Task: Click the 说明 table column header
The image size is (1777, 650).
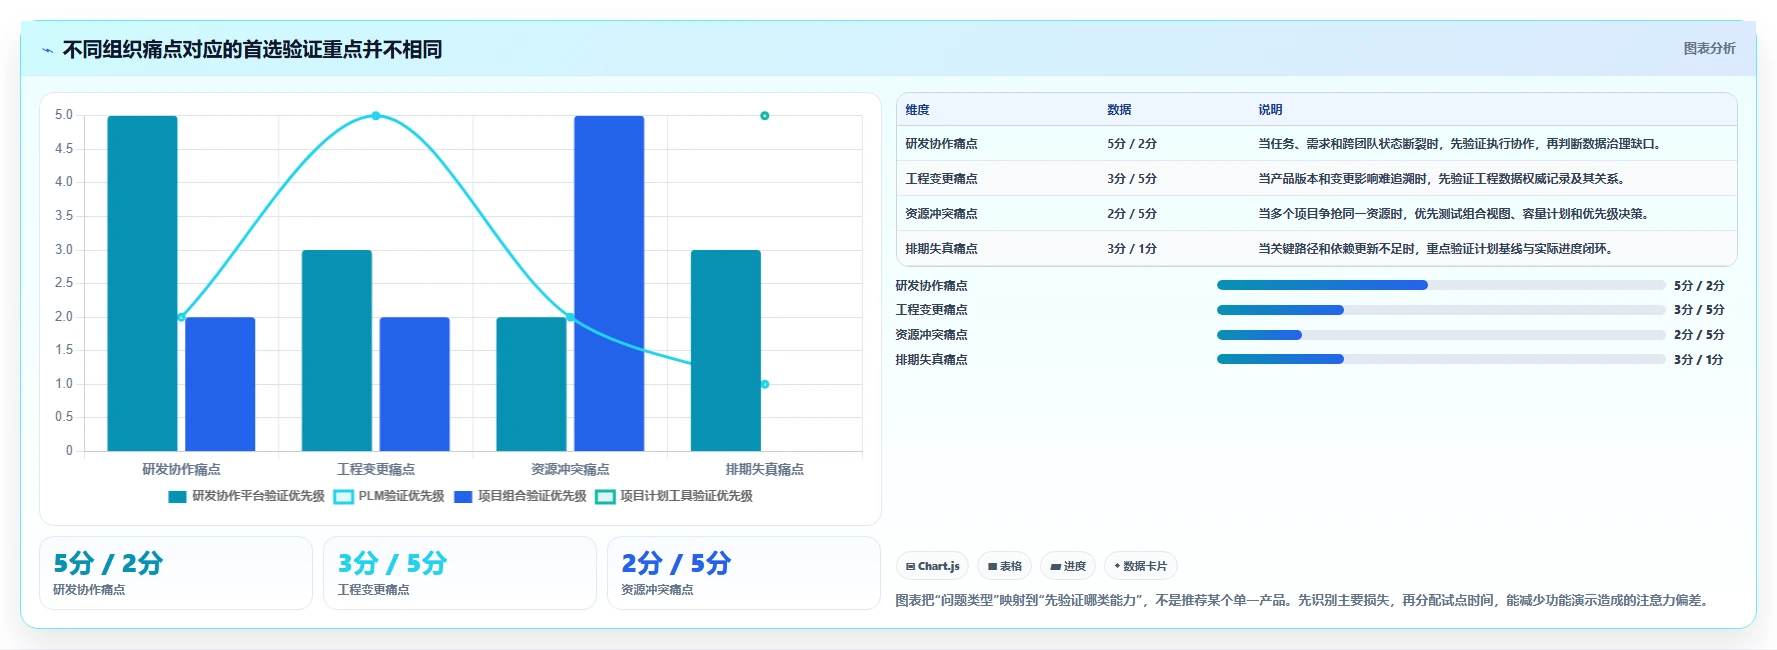Action: click(1270, 110)
